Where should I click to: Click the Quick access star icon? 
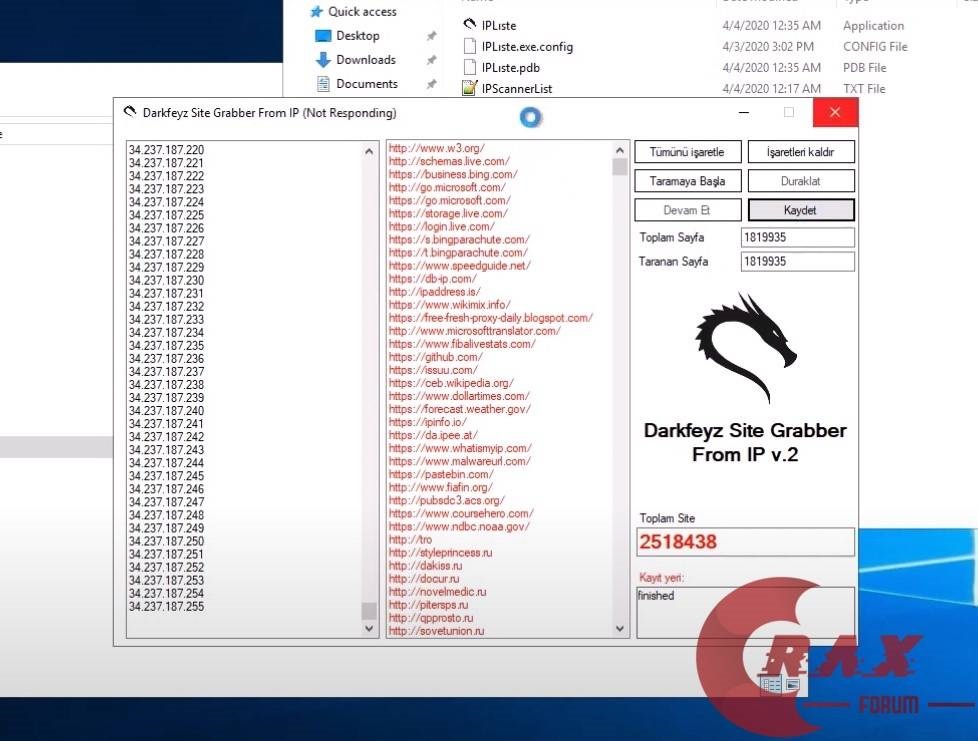coord(316,12)
